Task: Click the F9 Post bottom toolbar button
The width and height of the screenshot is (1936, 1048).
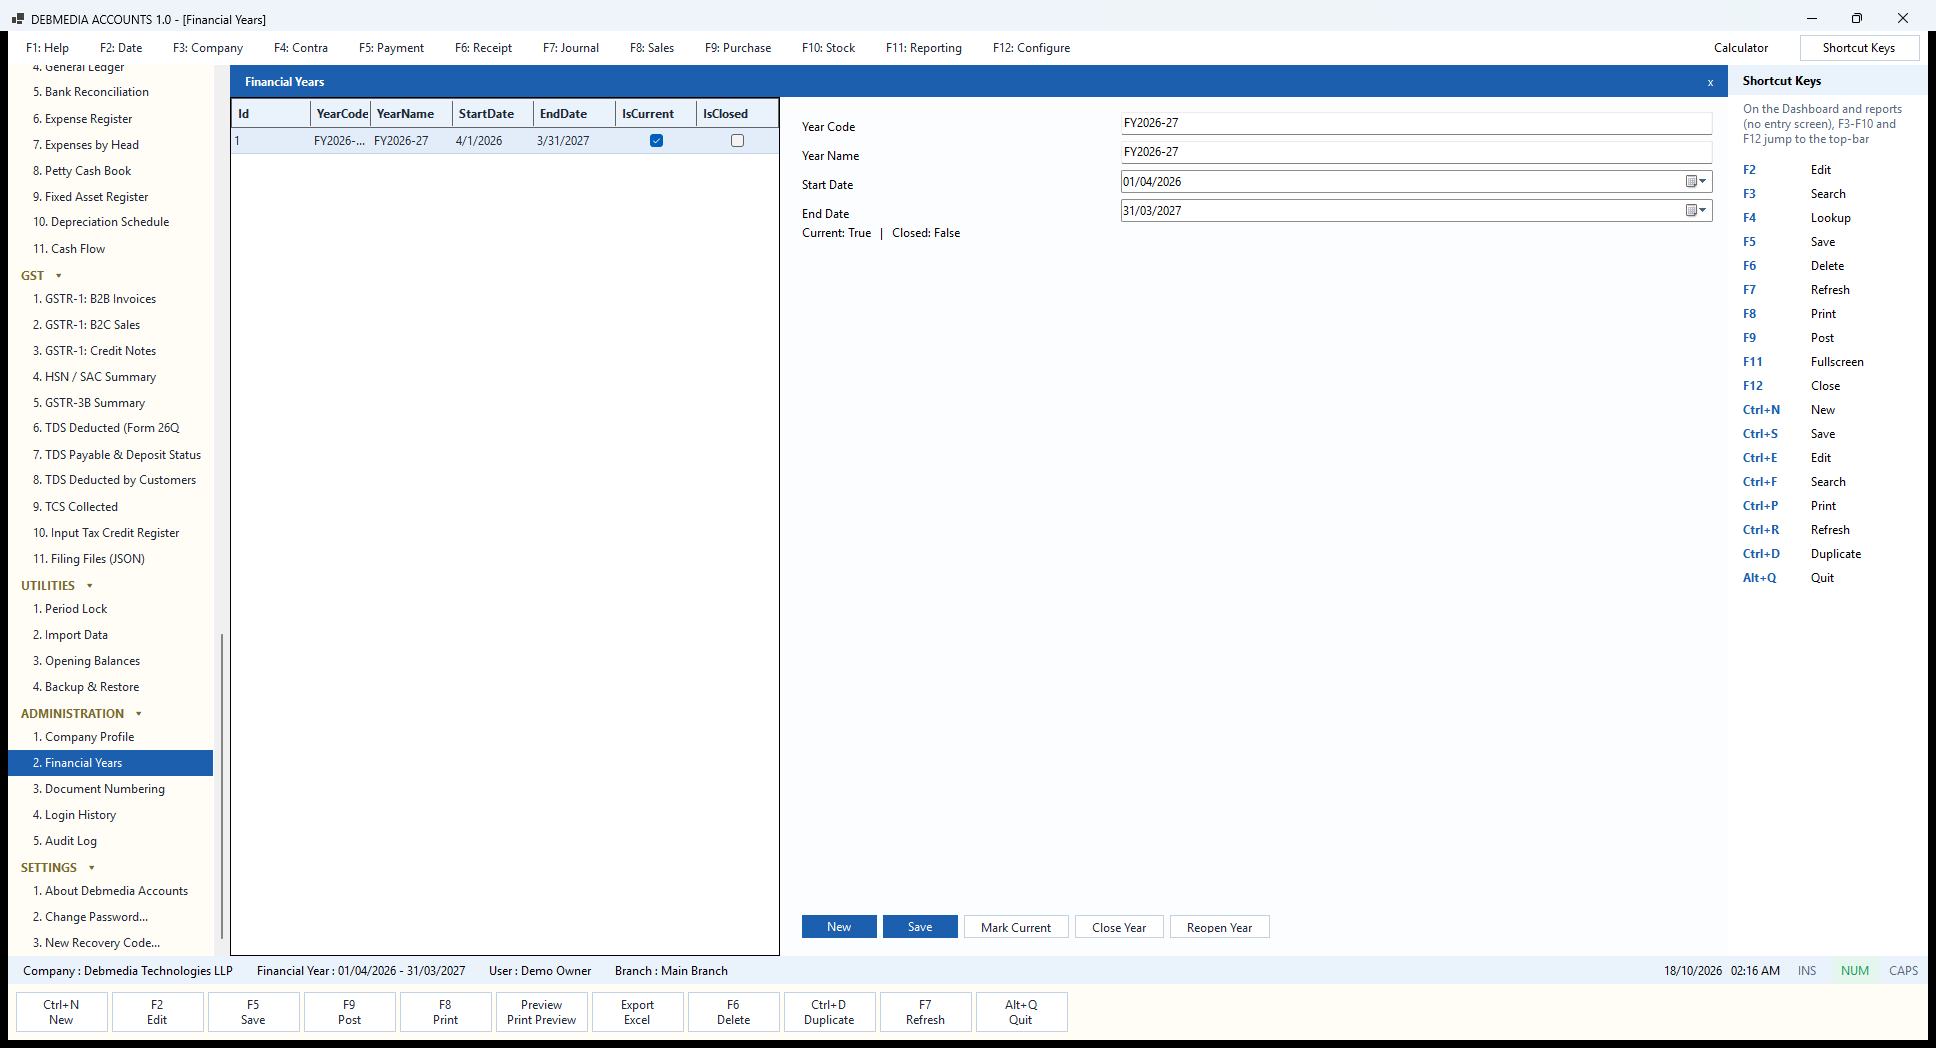Action: point(349,1012)
